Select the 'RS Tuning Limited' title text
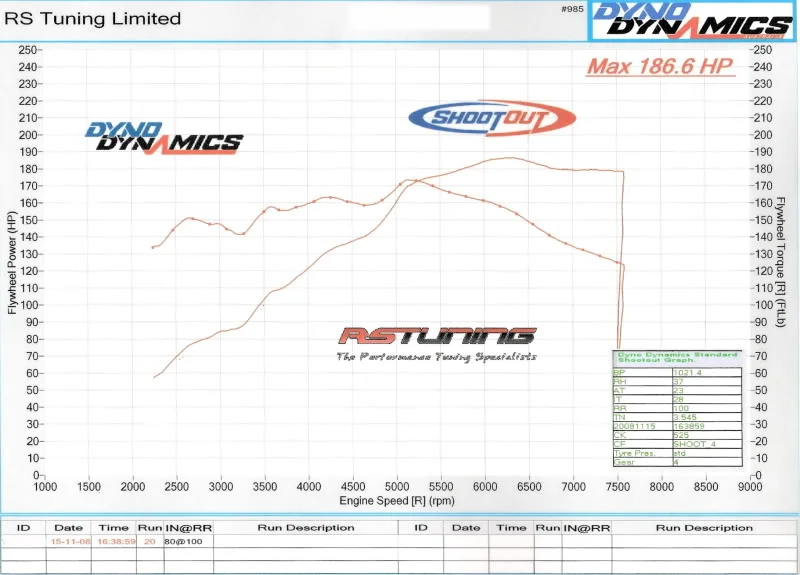 [92, 19]
